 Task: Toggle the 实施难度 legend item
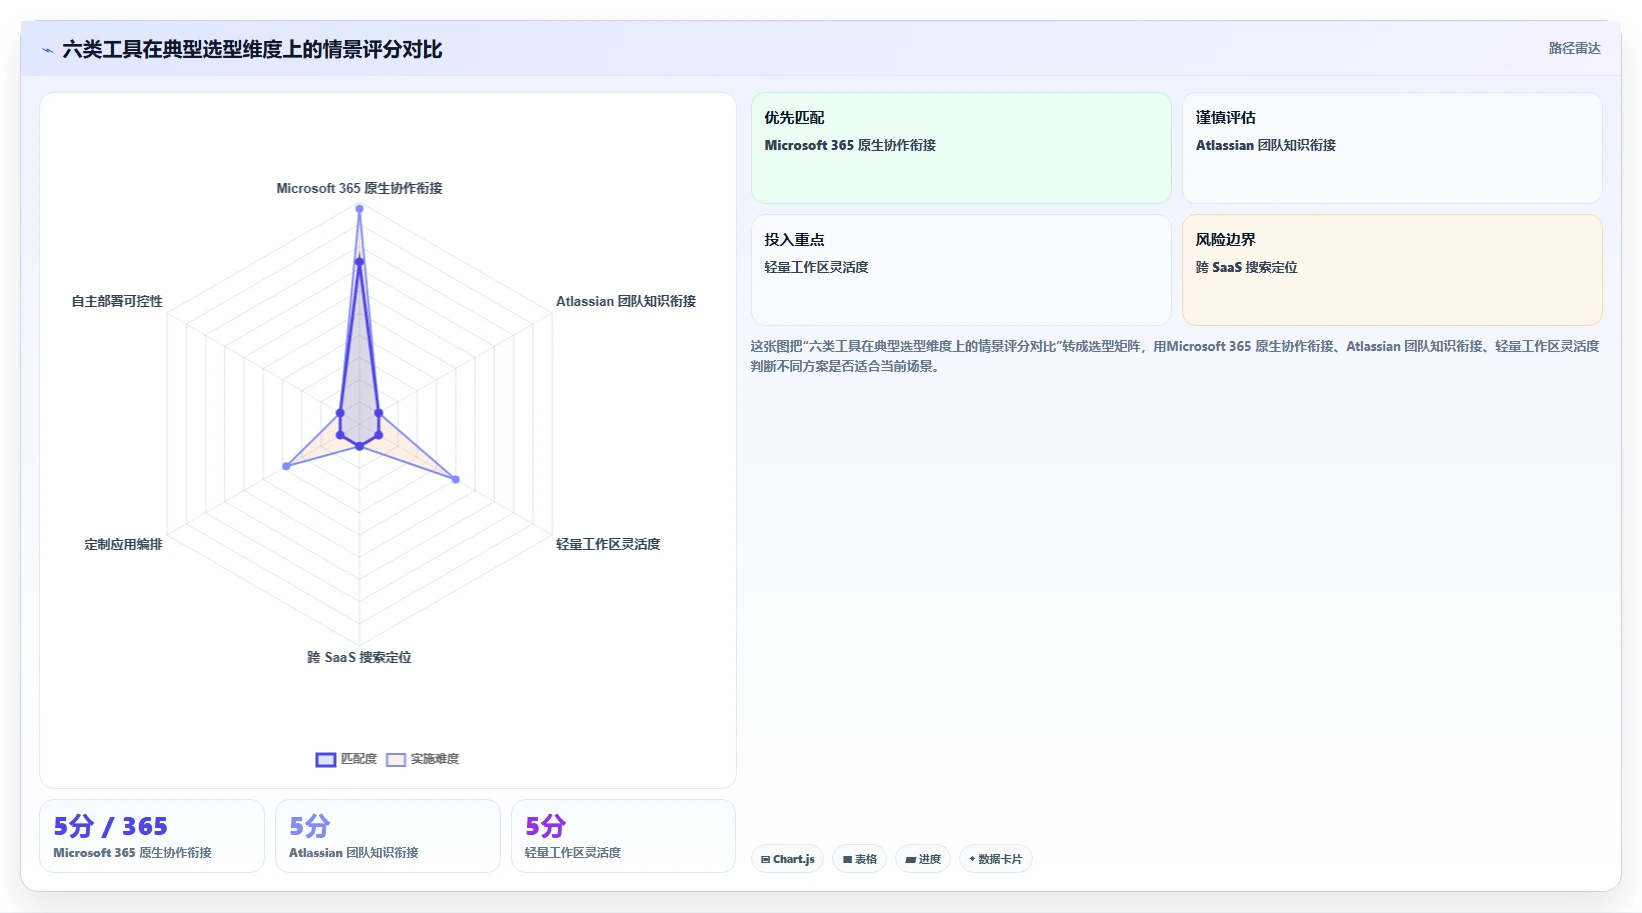422,759
